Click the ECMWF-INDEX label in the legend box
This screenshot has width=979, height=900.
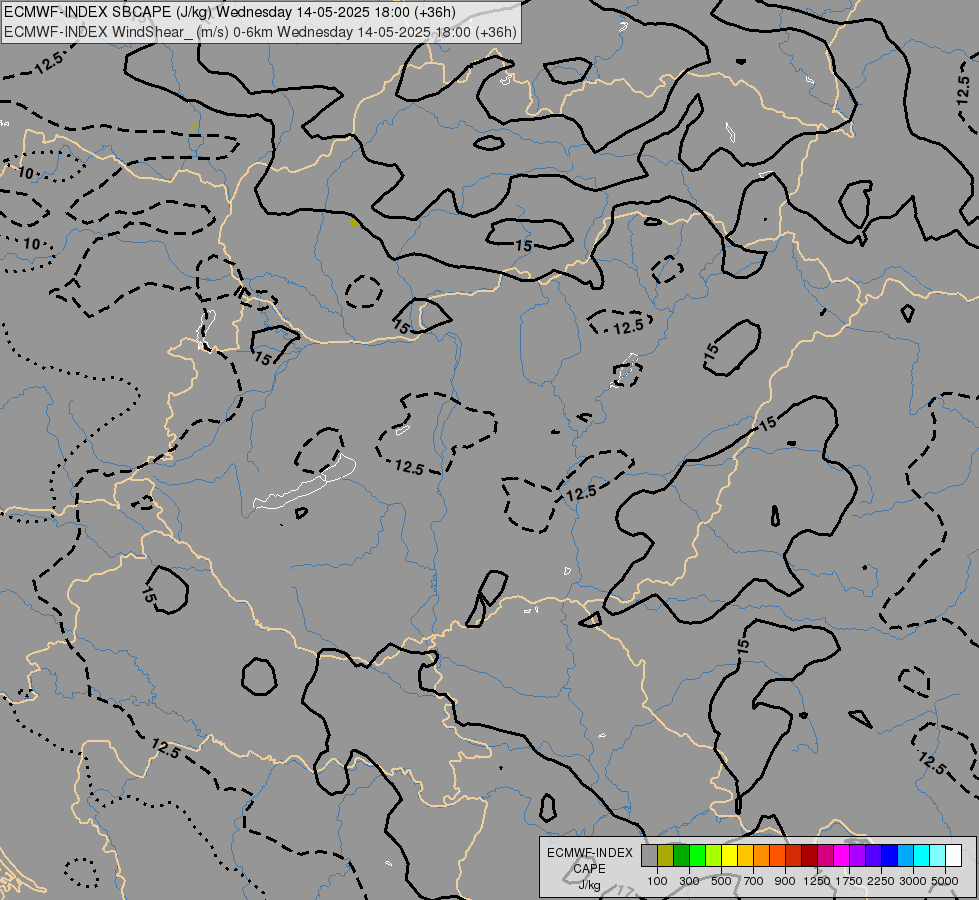coord(590,853)
